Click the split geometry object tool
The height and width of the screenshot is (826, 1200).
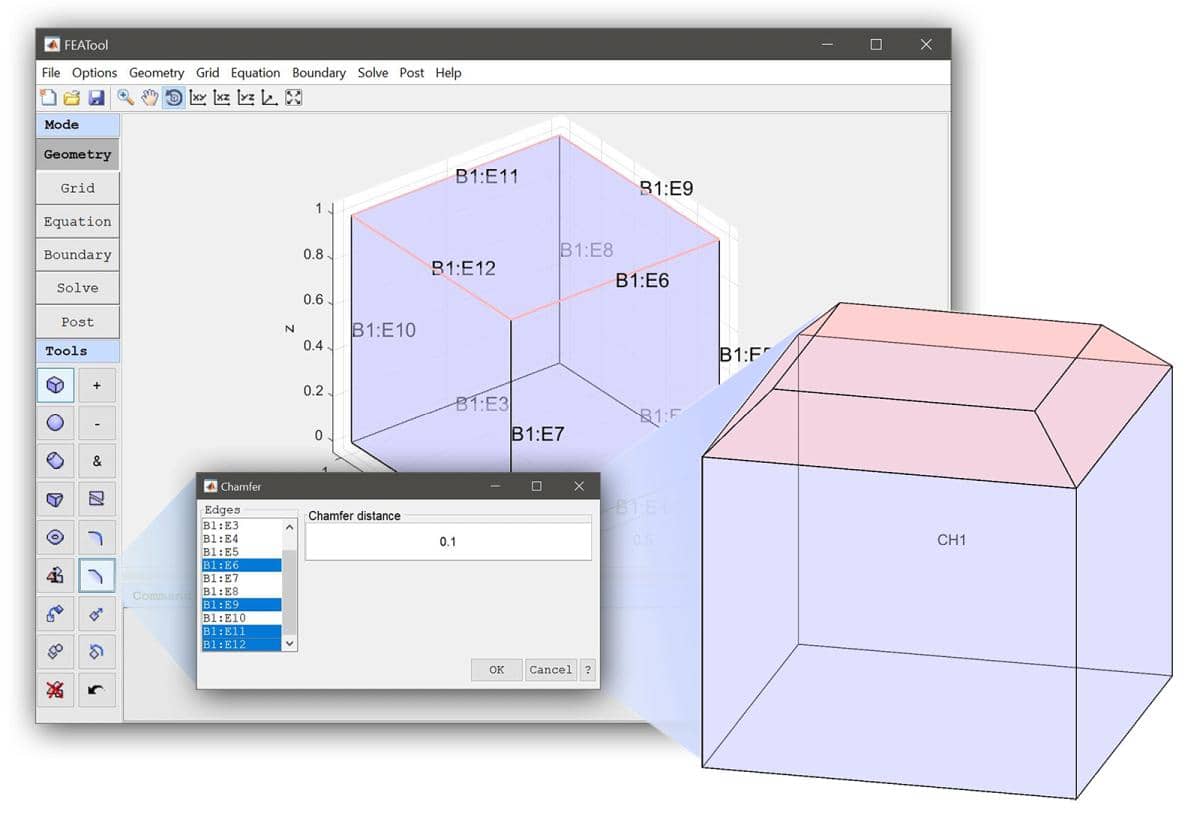(97, 499)
